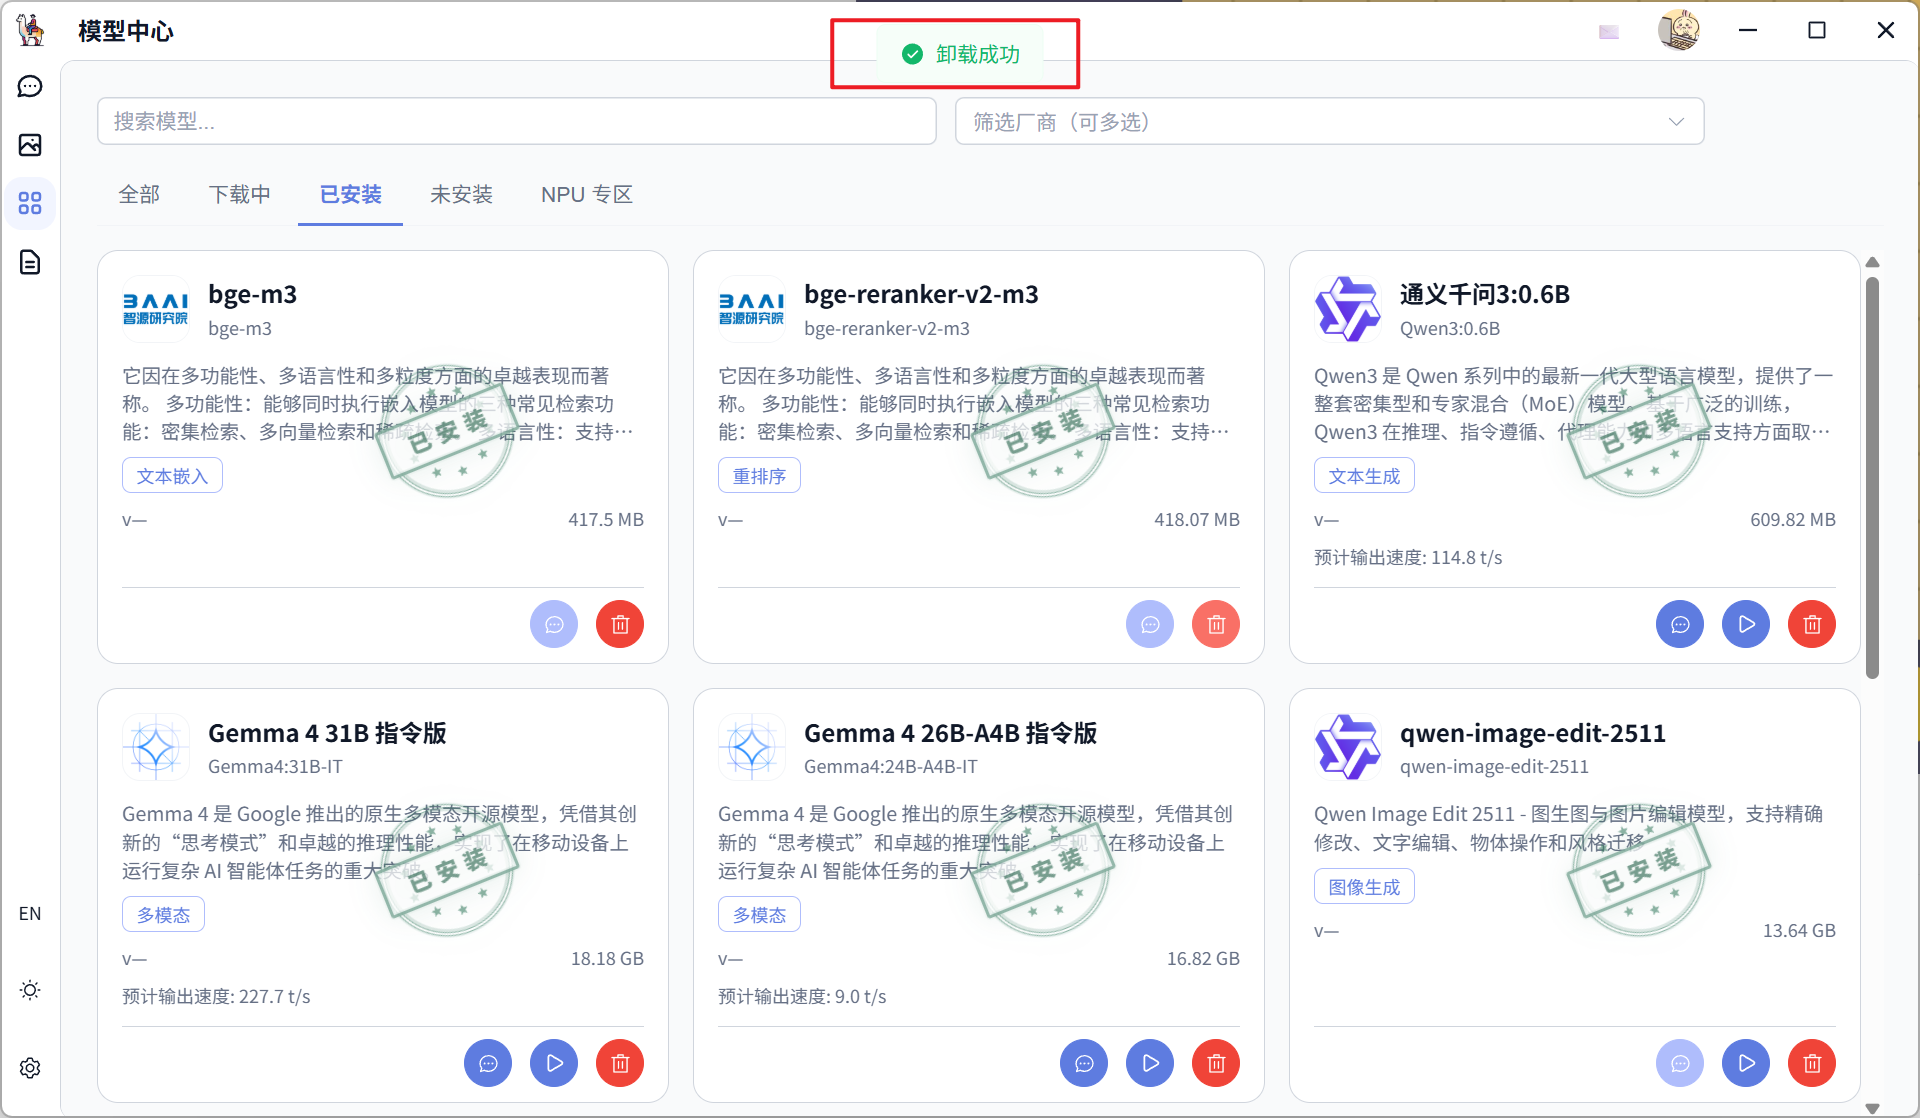
Task: Click the 重排序 tag on bge-reranker
Action: tap(759, 476)
